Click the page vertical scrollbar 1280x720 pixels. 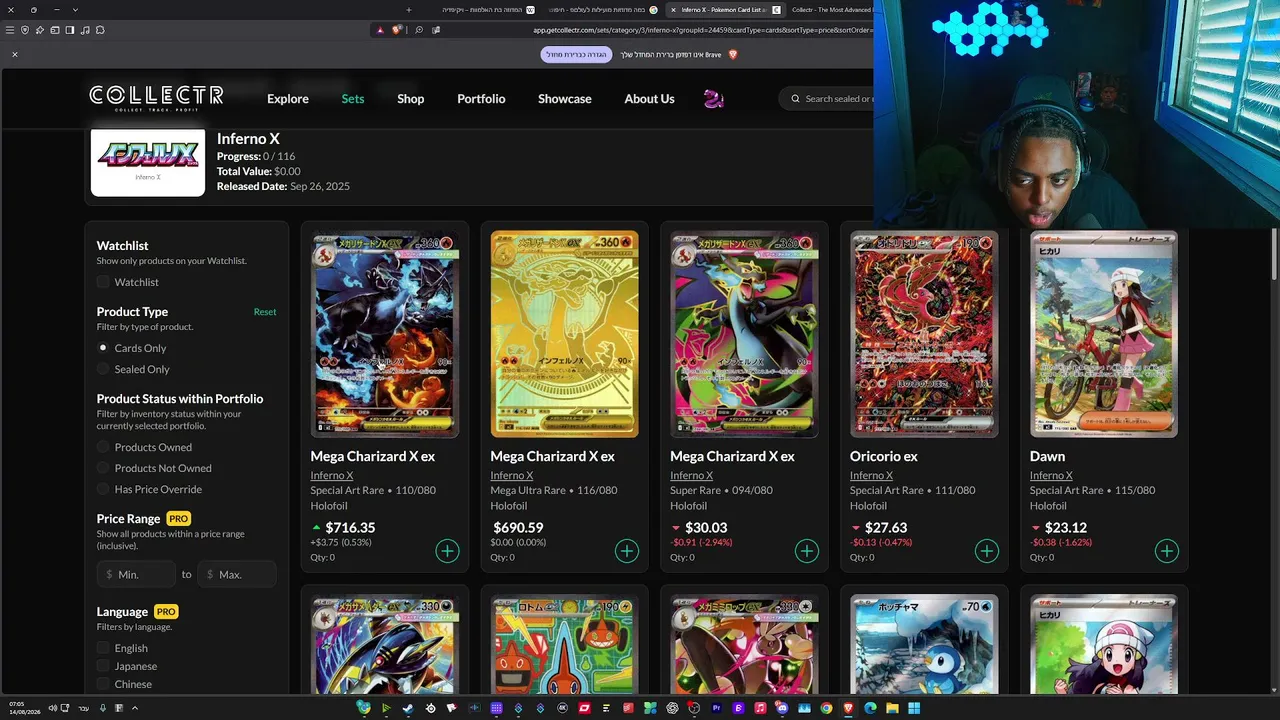click(1274, 255)
